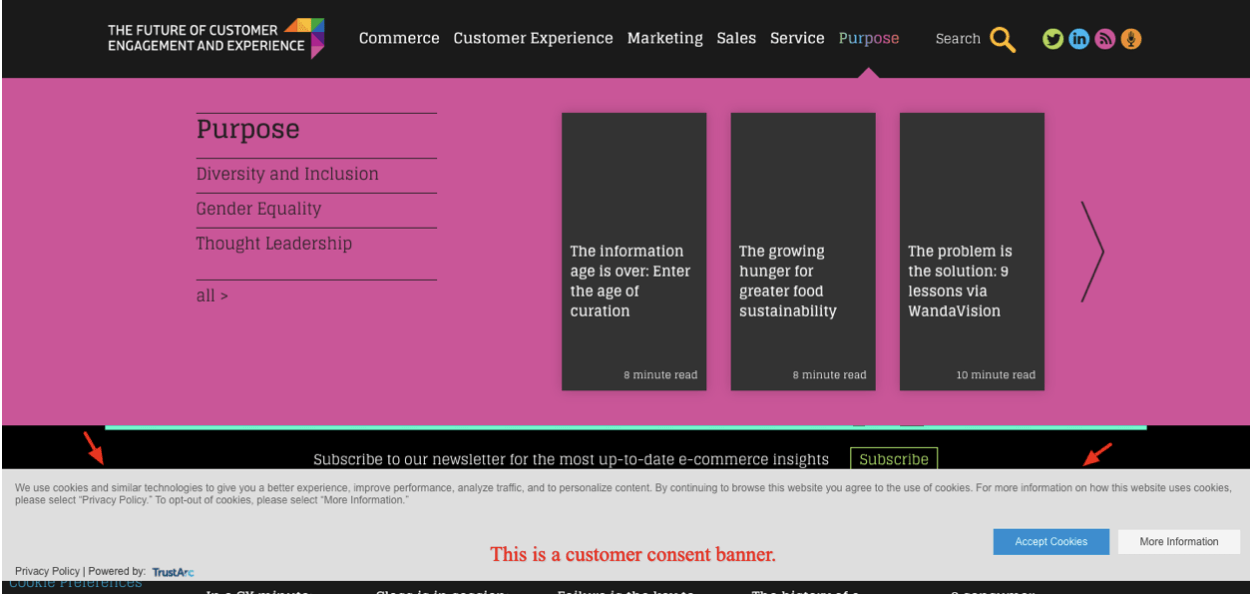Expand the Service navigation menu
1254x596 pixels.
797,38
